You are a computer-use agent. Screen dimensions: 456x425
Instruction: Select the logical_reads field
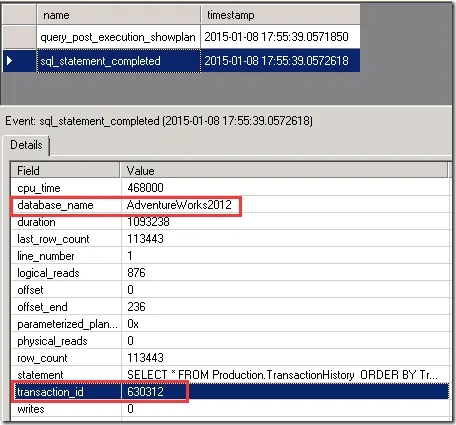(48, 273)
